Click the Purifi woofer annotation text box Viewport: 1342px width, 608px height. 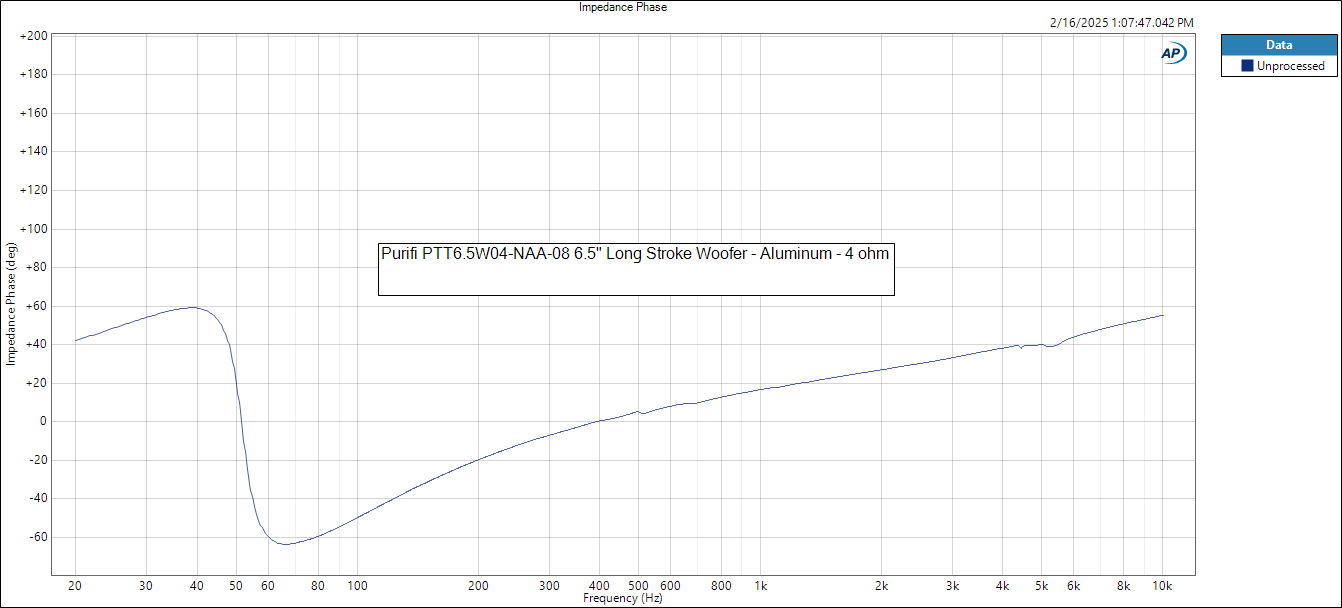tap(636, 268)
